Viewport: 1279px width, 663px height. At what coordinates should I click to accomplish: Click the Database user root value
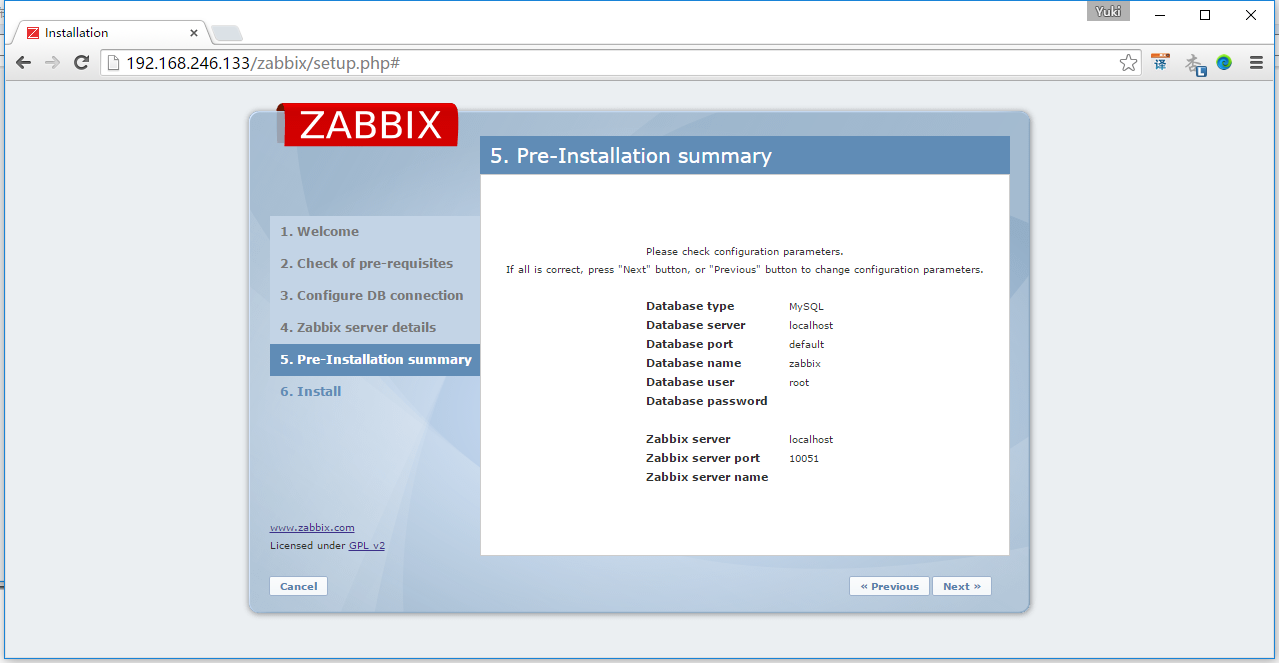(799, 383)
